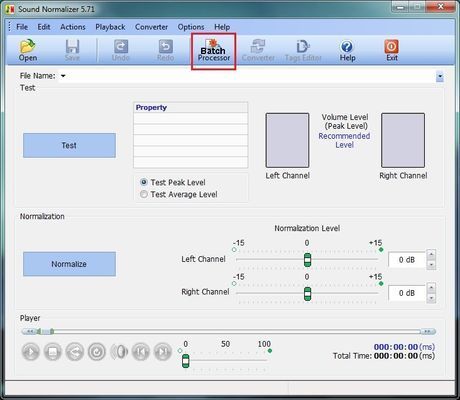This screenshot has width=460, height=400.
Task: Open the Converter toolbar icon
Action: [258, 50]
